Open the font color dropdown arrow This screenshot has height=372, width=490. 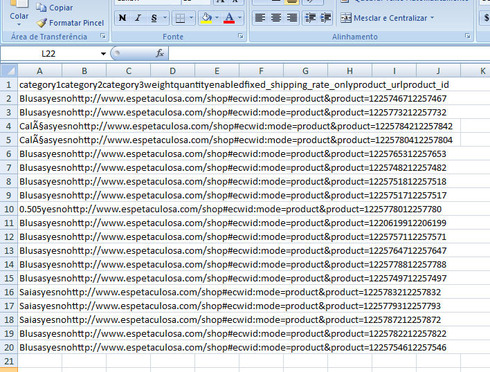pos(240,18)
